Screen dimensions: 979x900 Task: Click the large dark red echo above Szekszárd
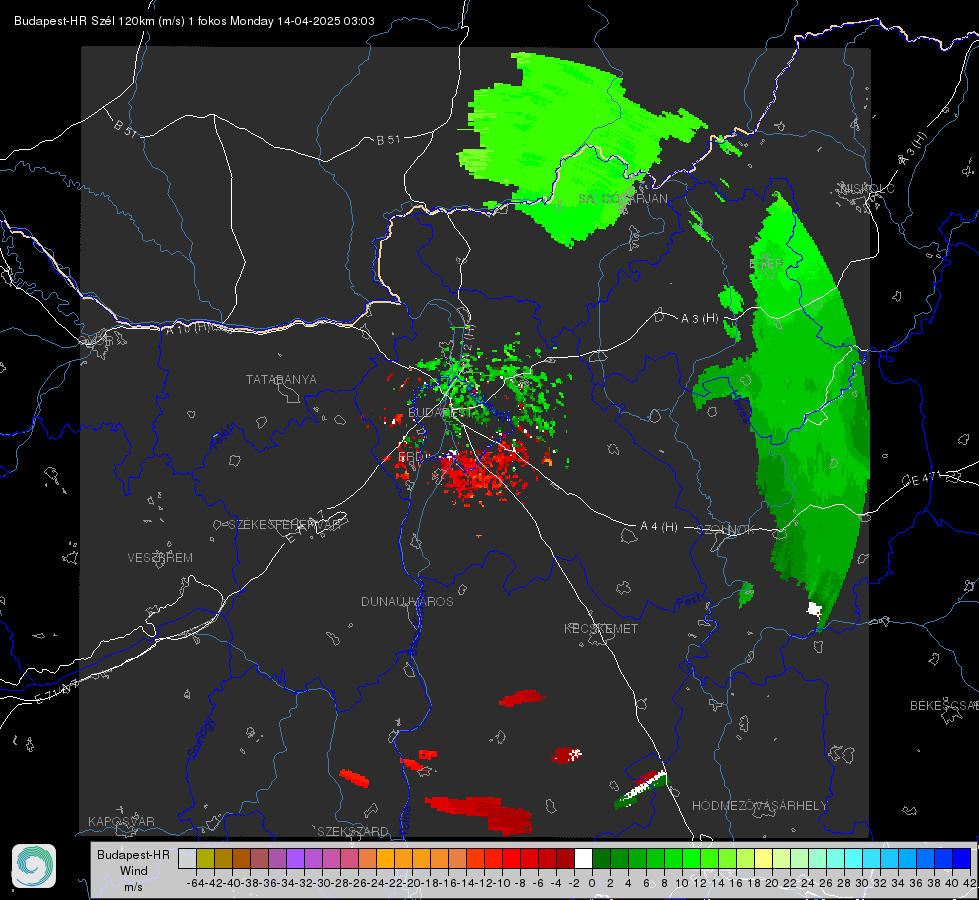click(x=481, y=814)
